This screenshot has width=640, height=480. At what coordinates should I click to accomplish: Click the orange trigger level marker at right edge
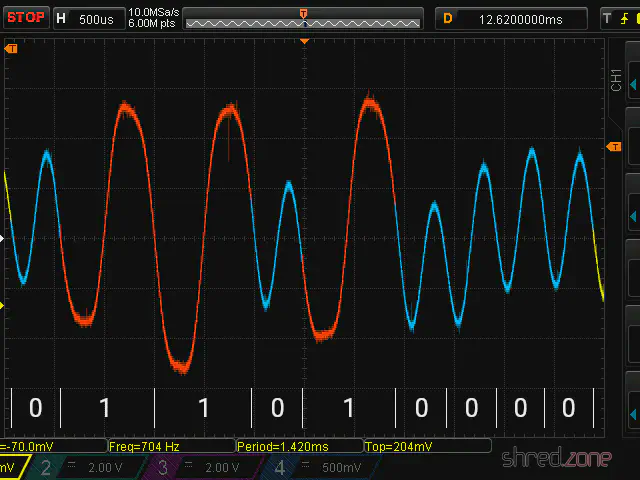click(613, 147)
